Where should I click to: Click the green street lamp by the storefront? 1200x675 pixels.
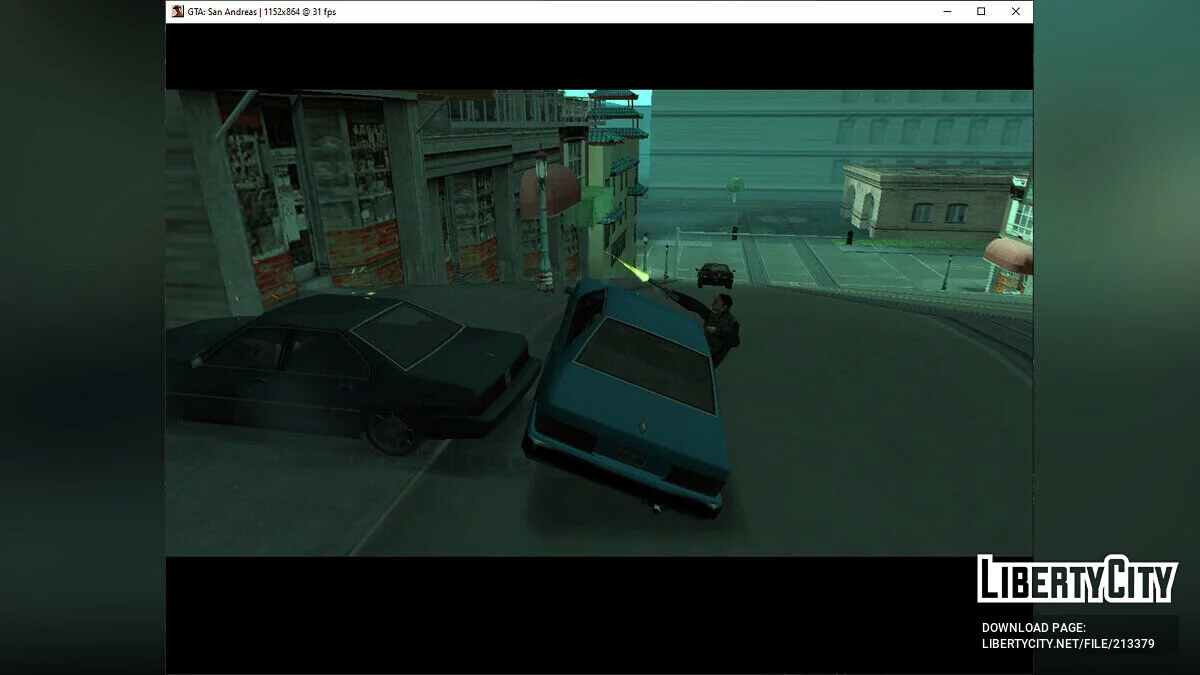(x=543, y=220)
